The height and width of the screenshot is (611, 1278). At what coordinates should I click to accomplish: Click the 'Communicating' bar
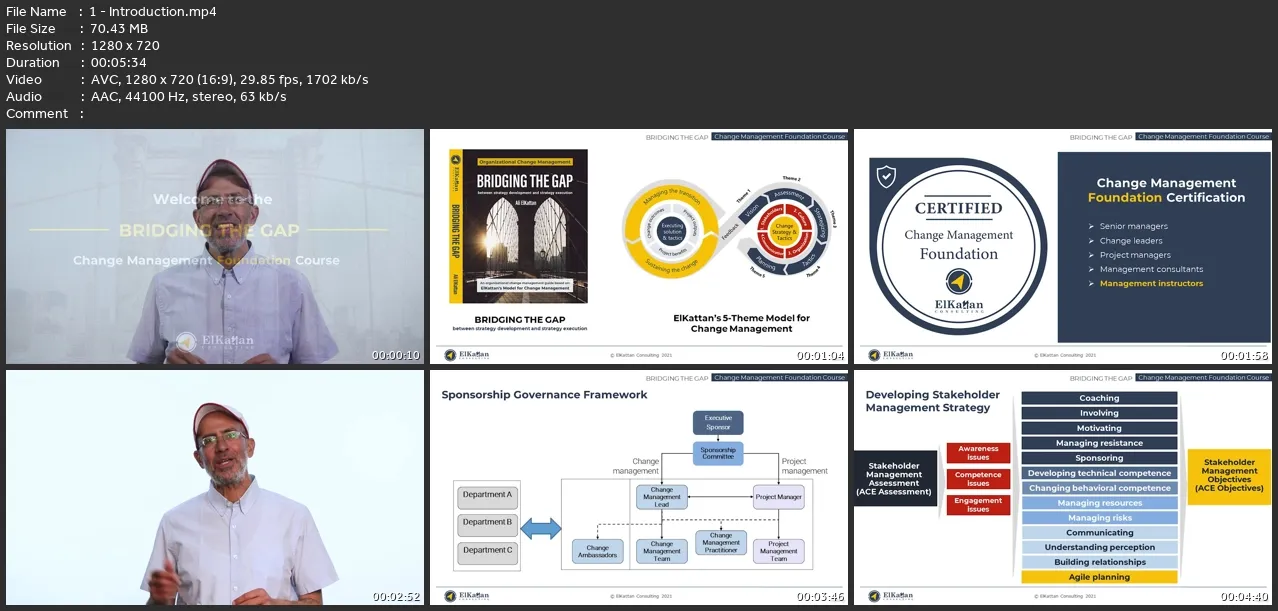(x=1099, y=533)
